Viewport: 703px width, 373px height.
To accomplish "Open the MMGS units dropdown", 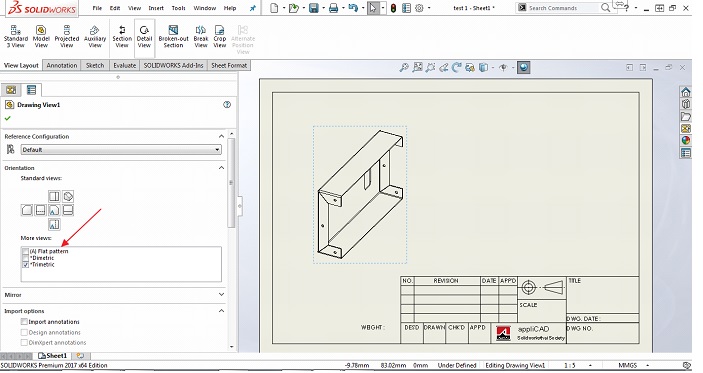I will click(x=648, y=365).
